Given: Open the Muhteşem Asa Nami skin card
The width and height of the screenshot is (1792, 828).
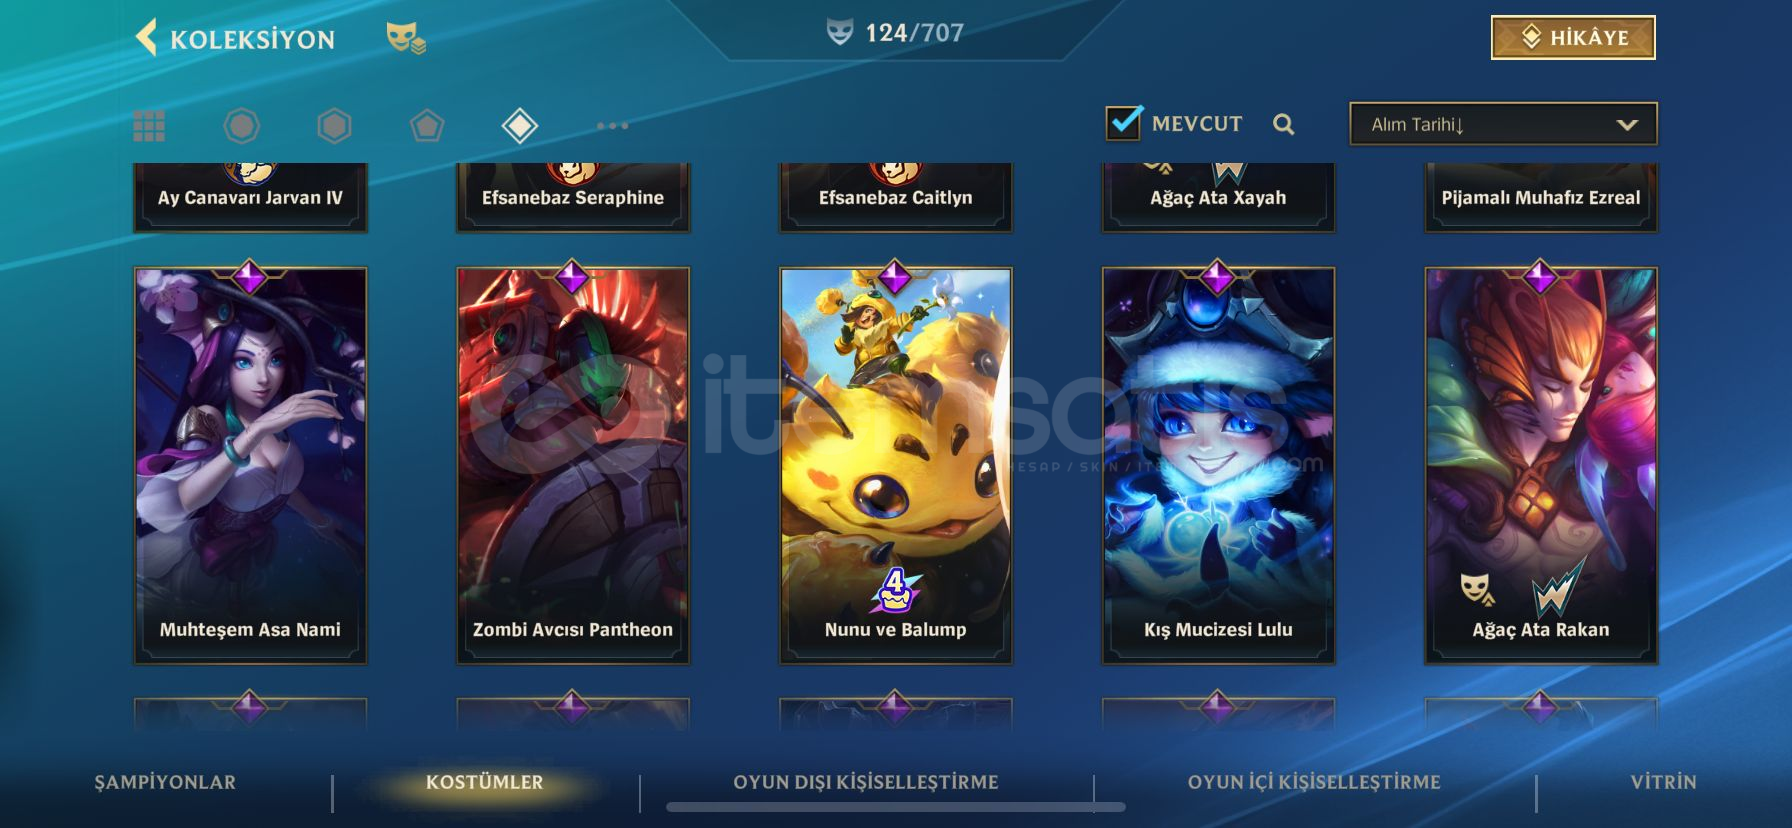Looking at the screenshot, I should [x=250, y=465].
